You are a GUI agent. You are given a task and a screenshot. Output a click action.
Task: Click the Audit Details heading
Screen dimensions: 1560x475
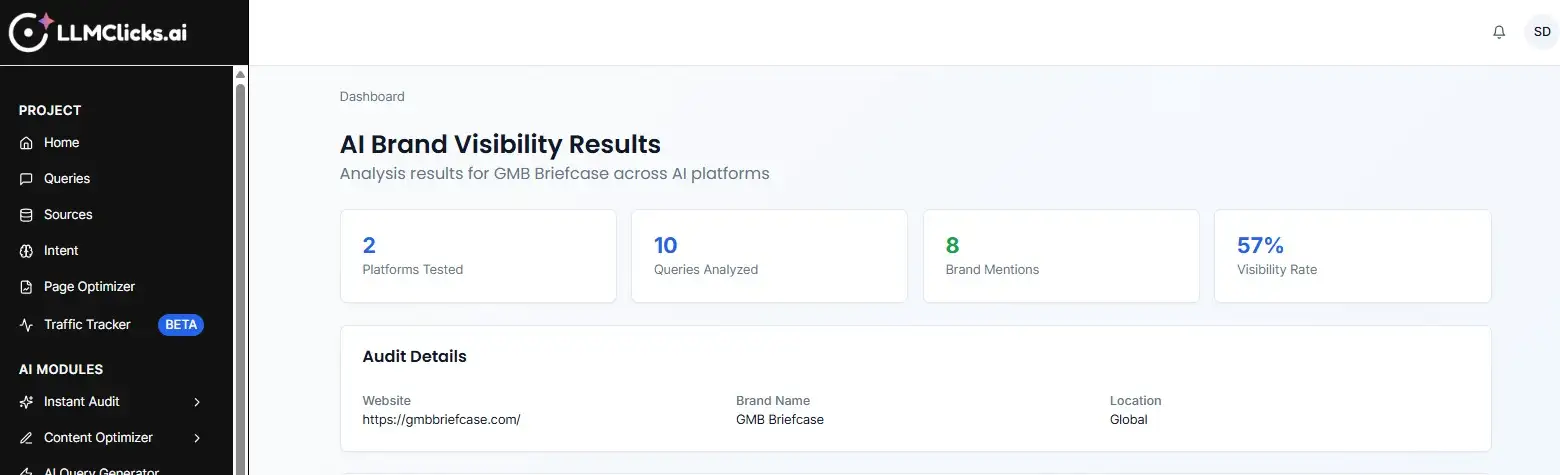(x=414, y=356)
